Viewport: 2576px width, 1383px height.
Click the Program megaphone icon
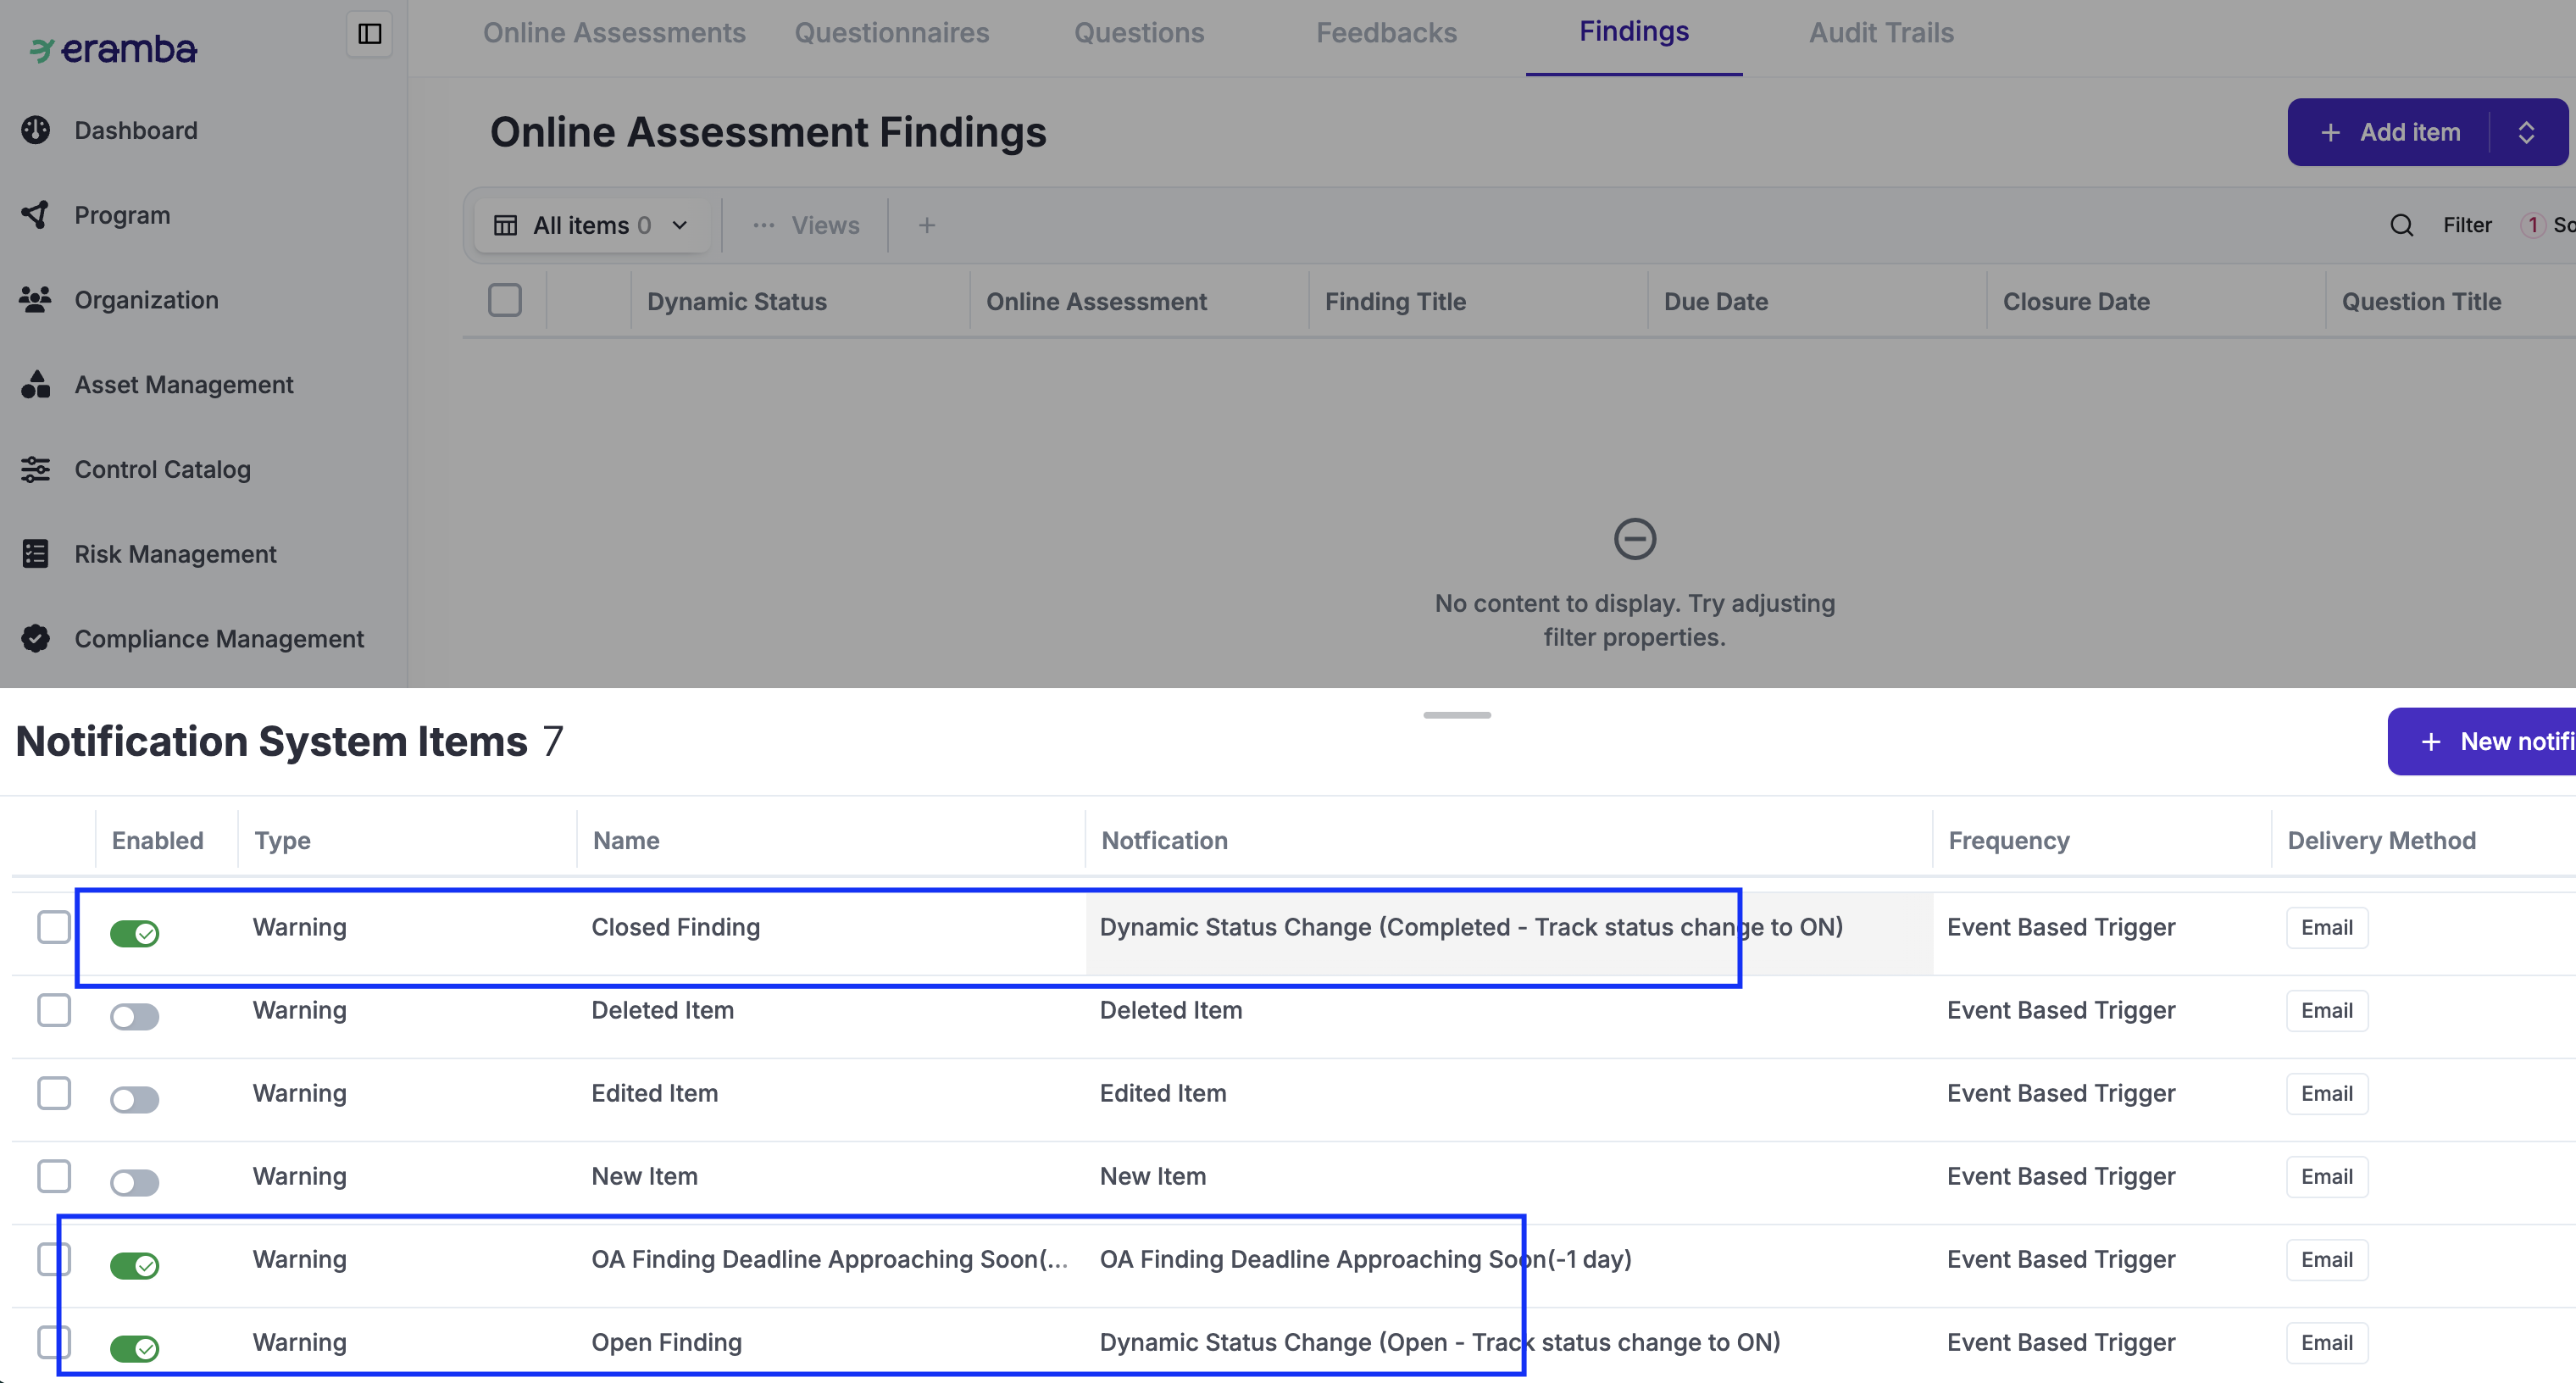pos(36,215)
